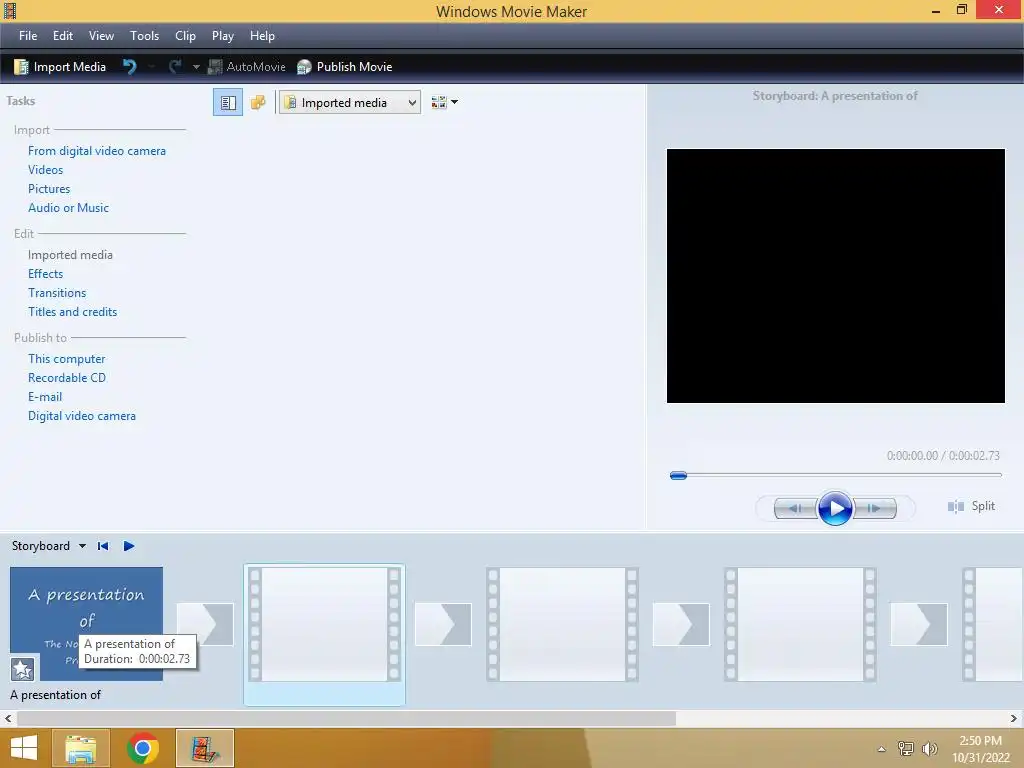Click the Next Frame button
Viewport: 1024px width, 768px height.
(874, 508)
